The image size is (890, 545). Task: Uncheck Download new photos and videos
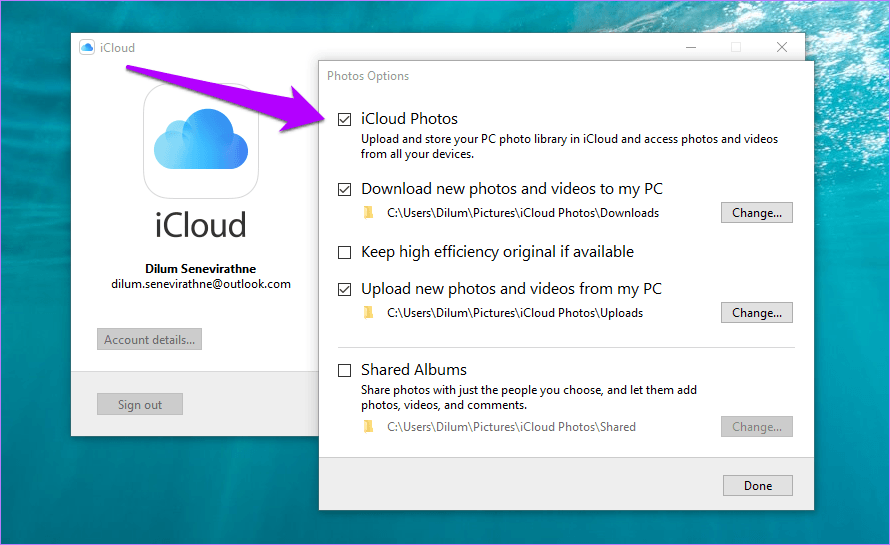click(x=345, y=189)
